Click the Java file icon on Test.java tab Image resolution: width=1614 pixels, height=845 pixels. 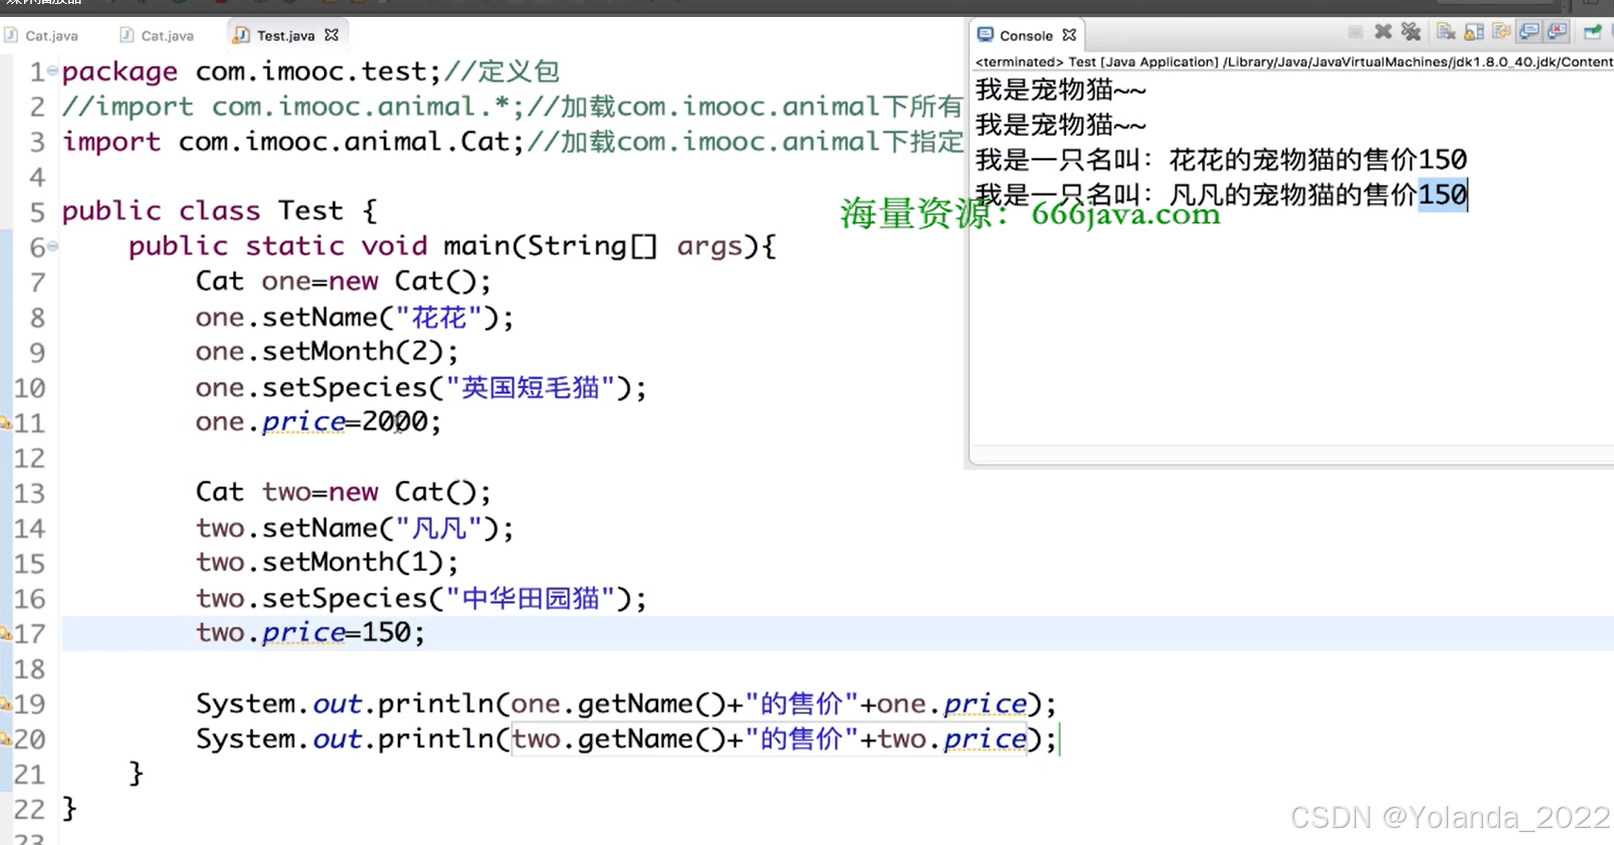point(241,35)
